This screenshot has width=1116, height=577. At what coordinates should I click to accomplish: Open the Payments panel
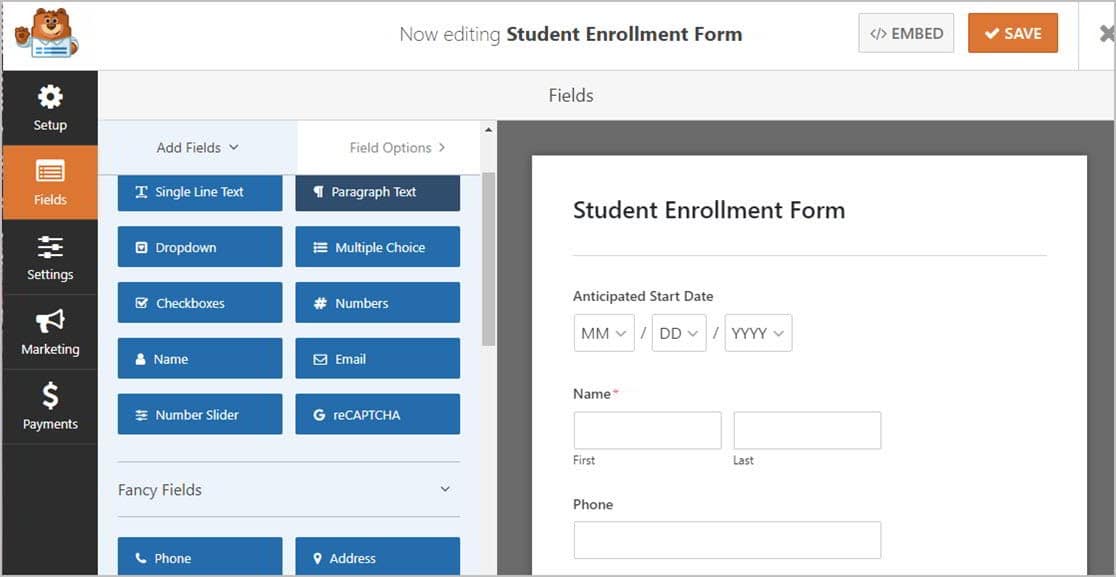pos(50,406)
